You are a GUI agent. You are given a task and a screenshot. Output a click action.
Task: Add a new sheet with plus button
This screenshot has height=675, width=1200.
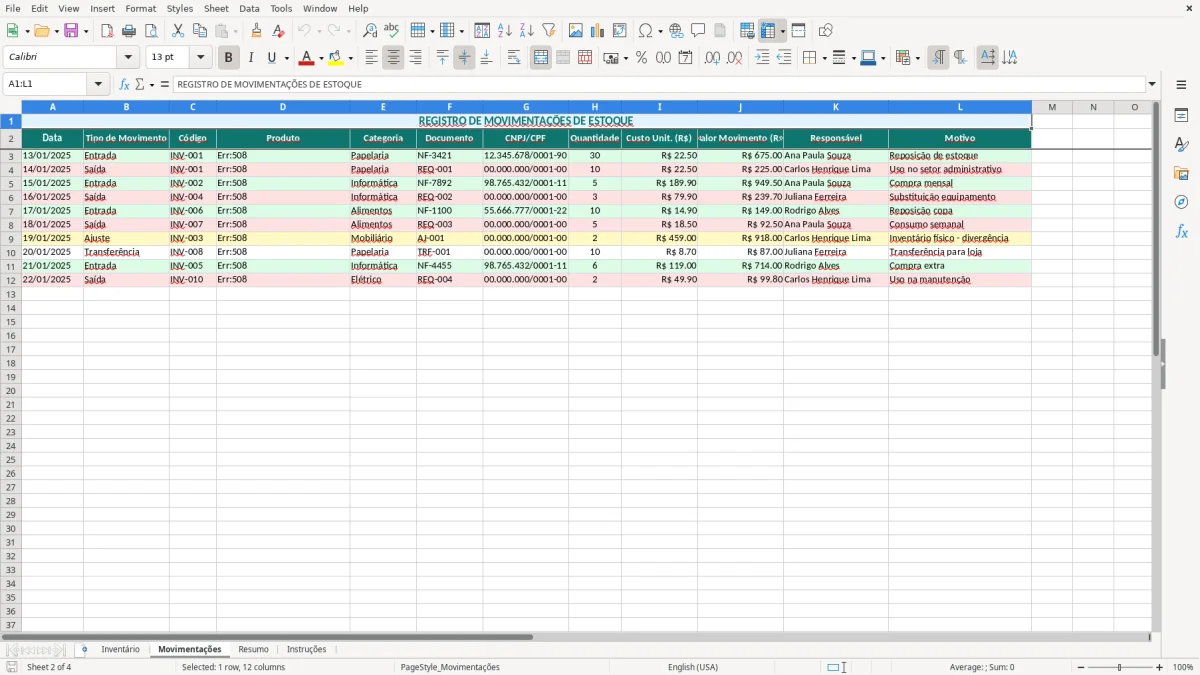(x=84, y=650)
